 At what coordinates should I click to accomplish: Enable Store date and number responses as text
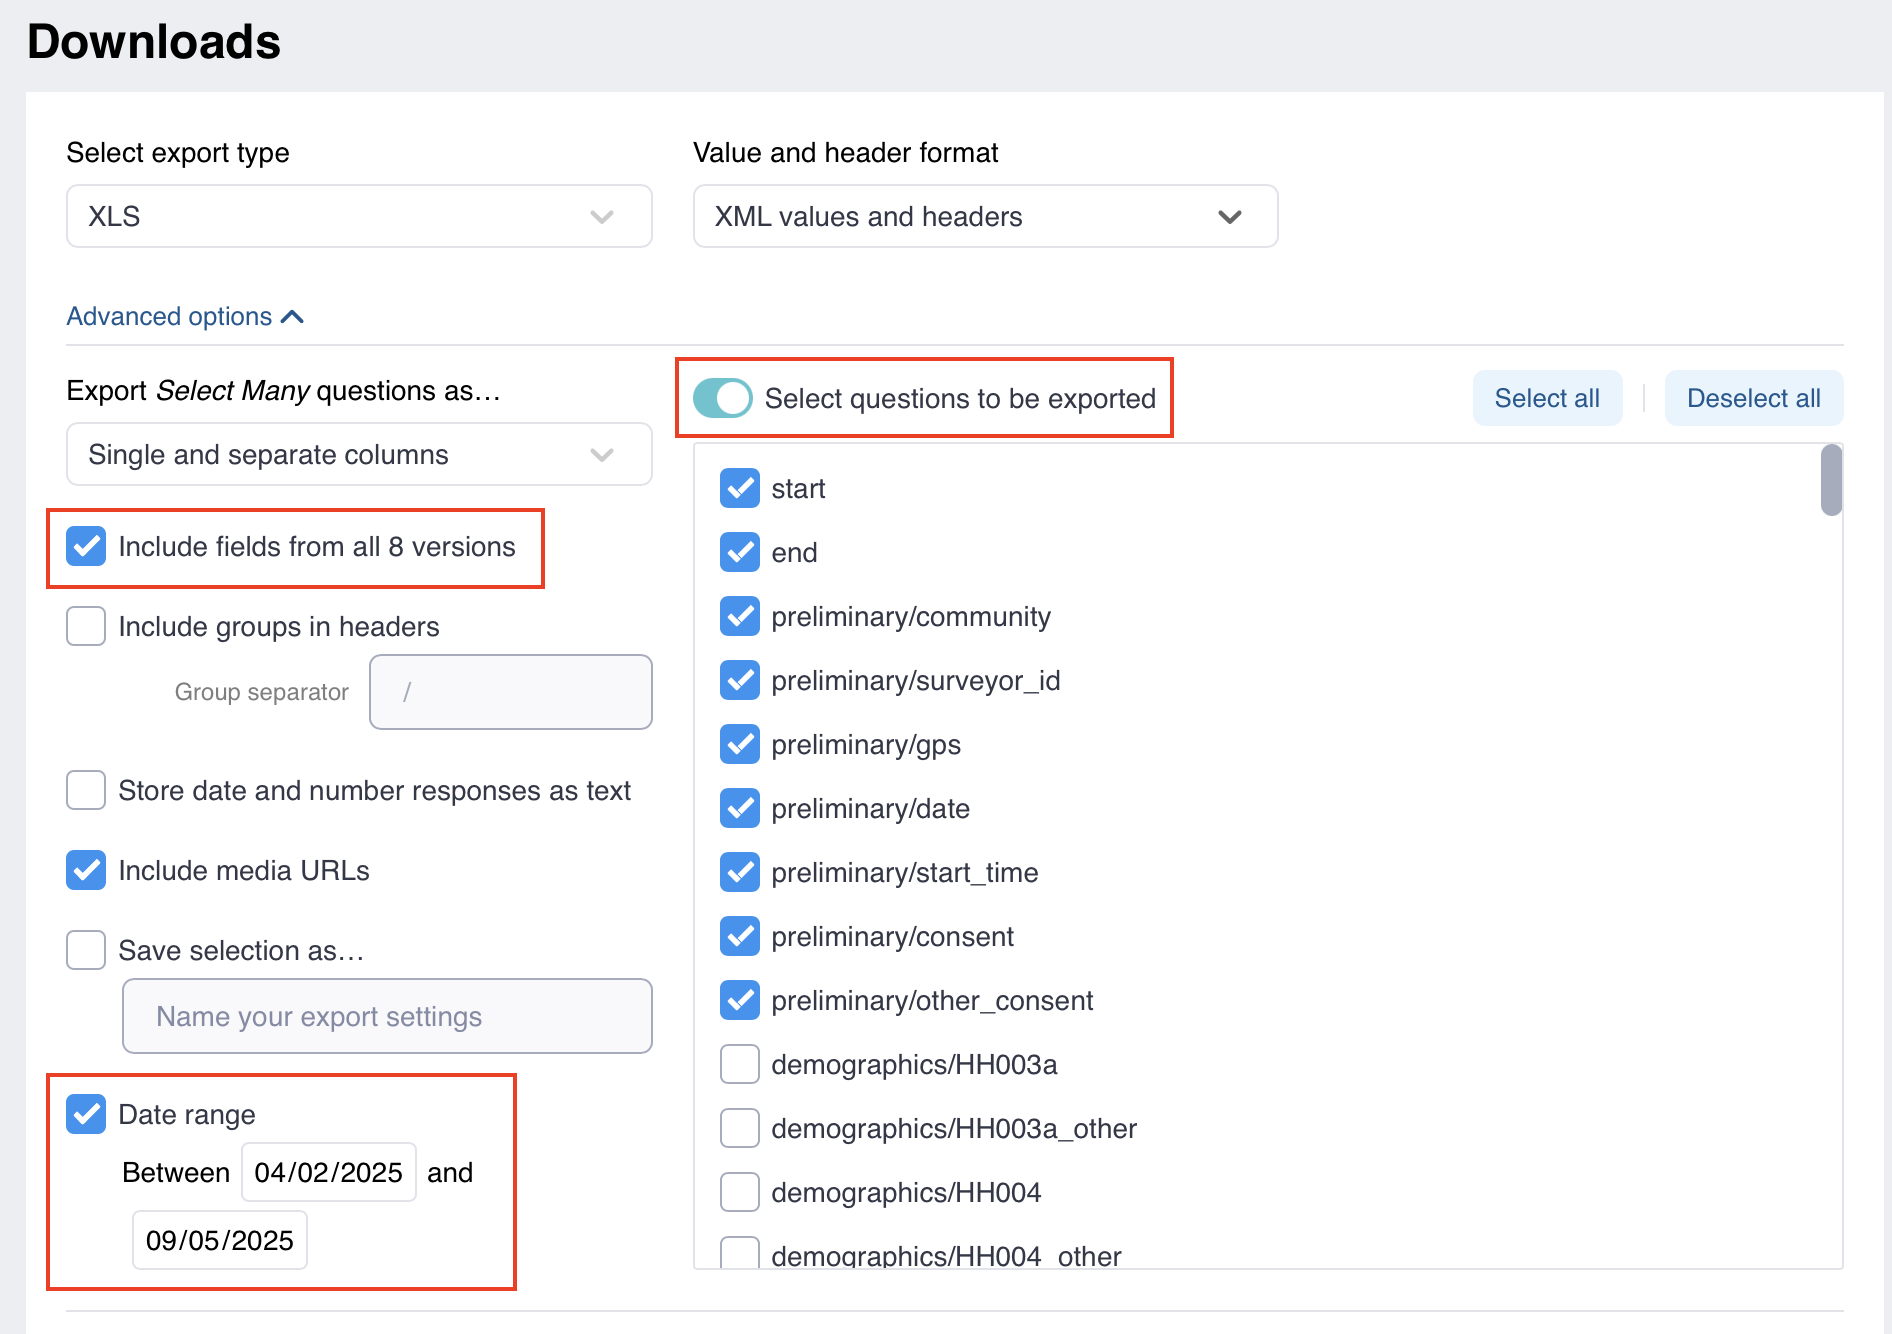[x=86, y=790]
